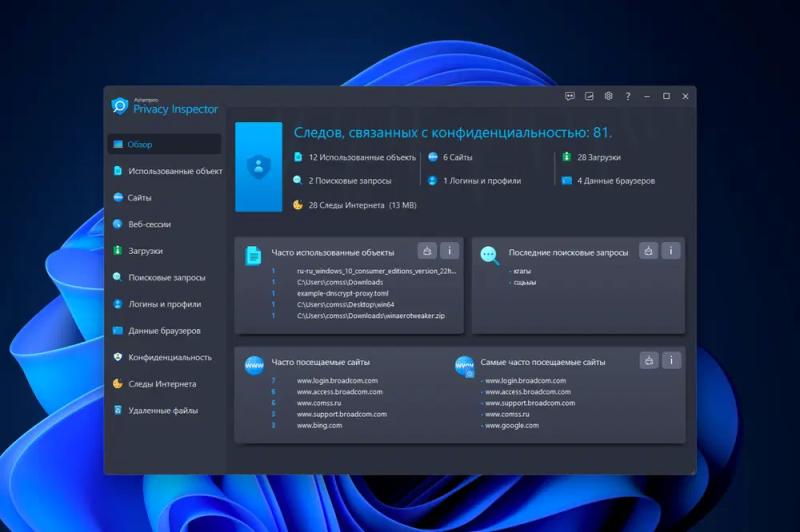Show info for frequently used objects panel
The image size is (800, 532).
pyautogui.click(x=449, y=250)
